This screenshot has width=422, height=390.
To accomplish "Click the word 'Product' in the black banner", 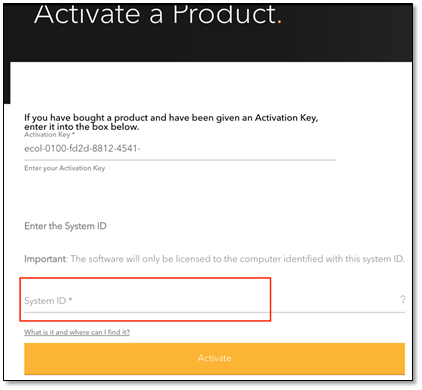I will [x=224, y=15].
